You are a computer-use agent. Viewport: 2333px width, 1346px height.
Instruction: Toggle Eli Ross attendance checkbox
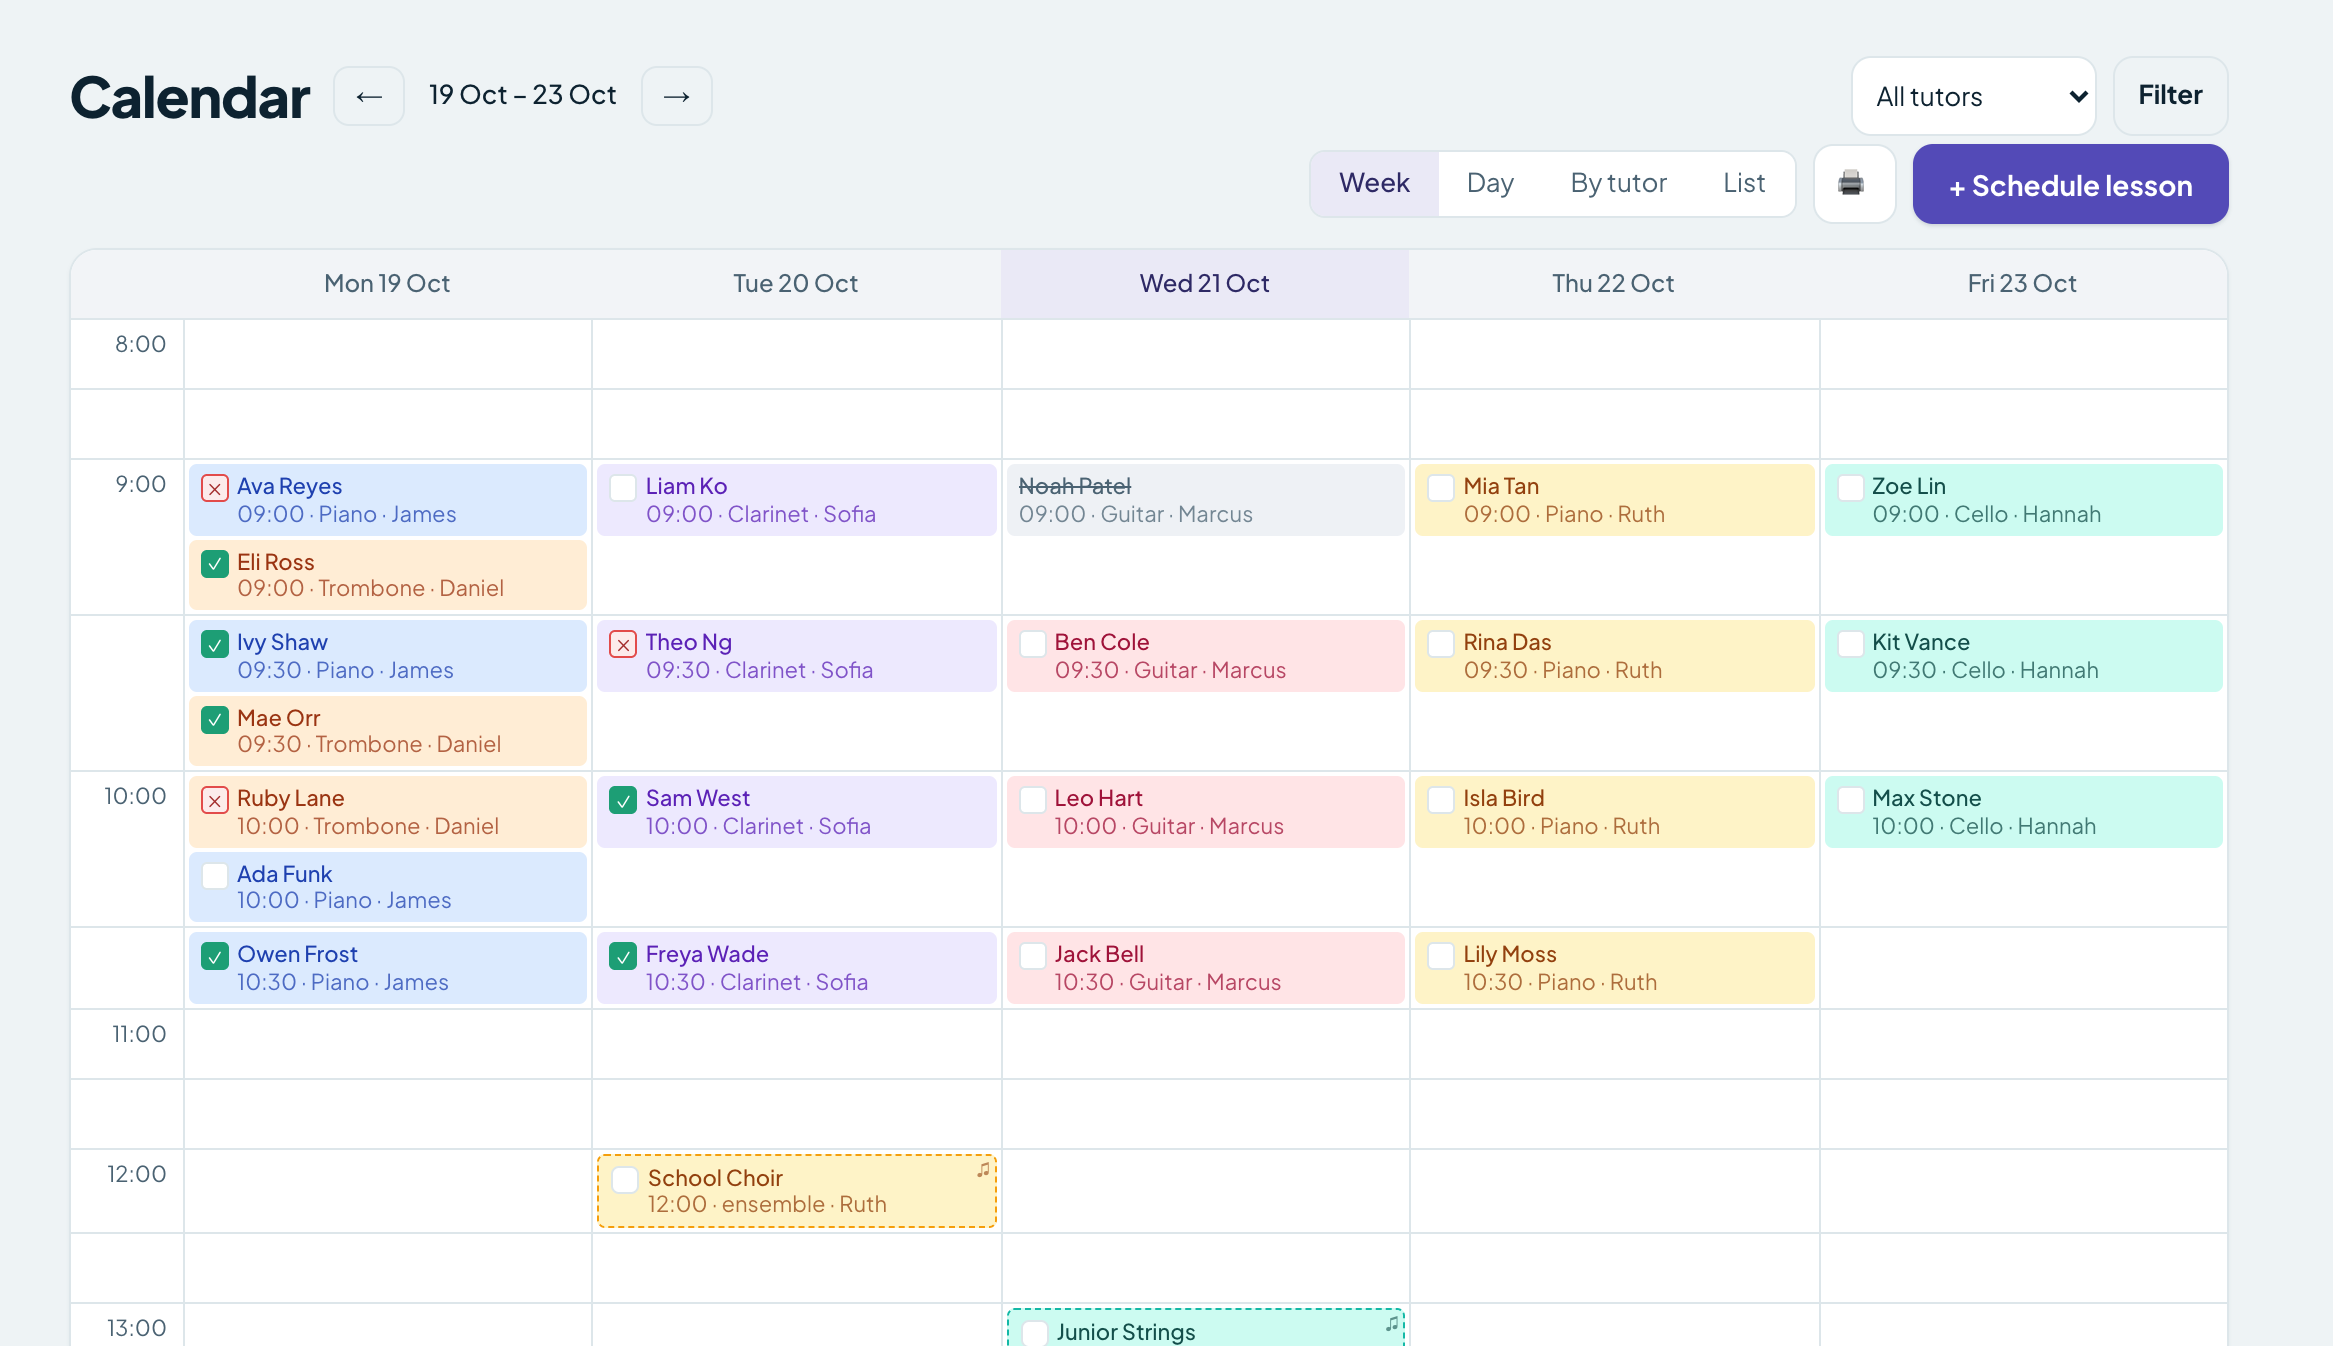coord(215,564)
